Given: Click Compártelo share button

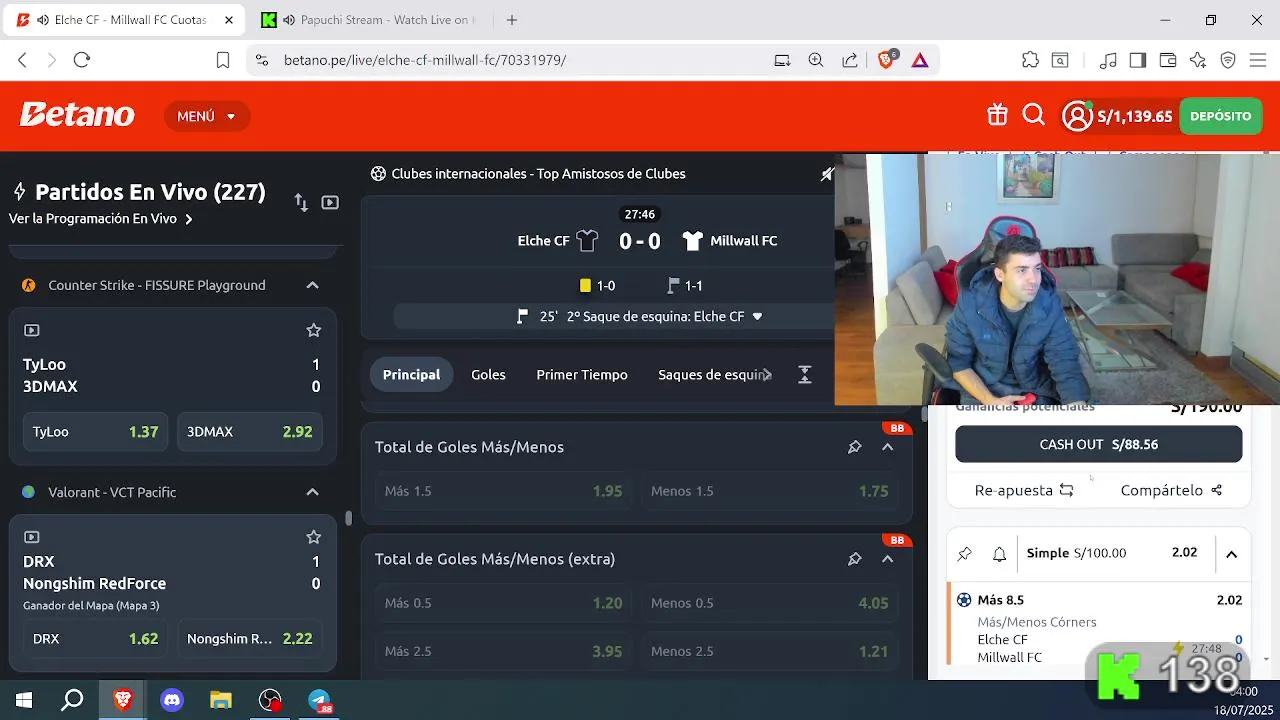Looking at the screenshot, I should coord(1171,490).
